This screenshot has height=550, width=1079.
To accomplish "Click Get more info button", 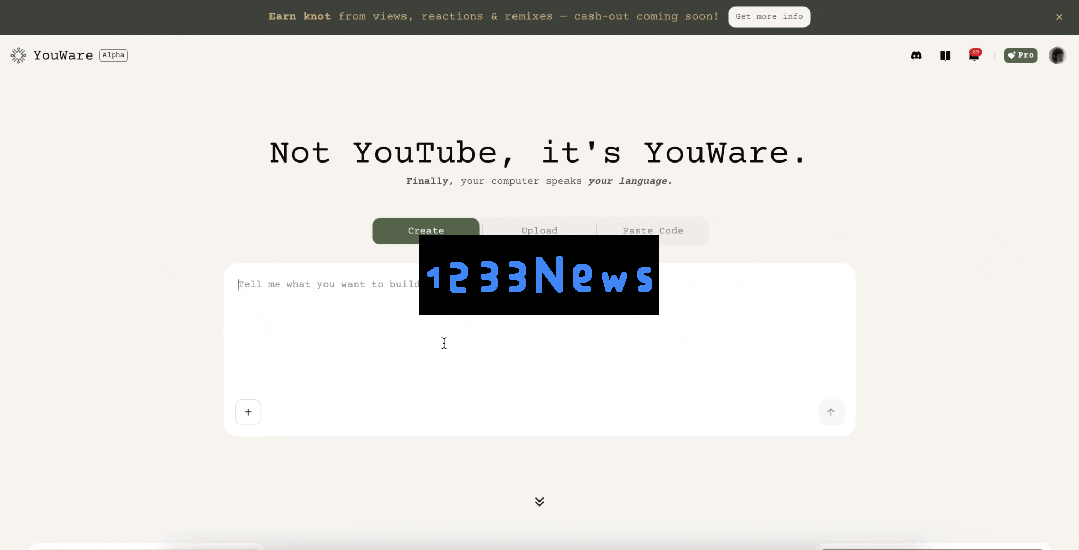I will [769, 17].
